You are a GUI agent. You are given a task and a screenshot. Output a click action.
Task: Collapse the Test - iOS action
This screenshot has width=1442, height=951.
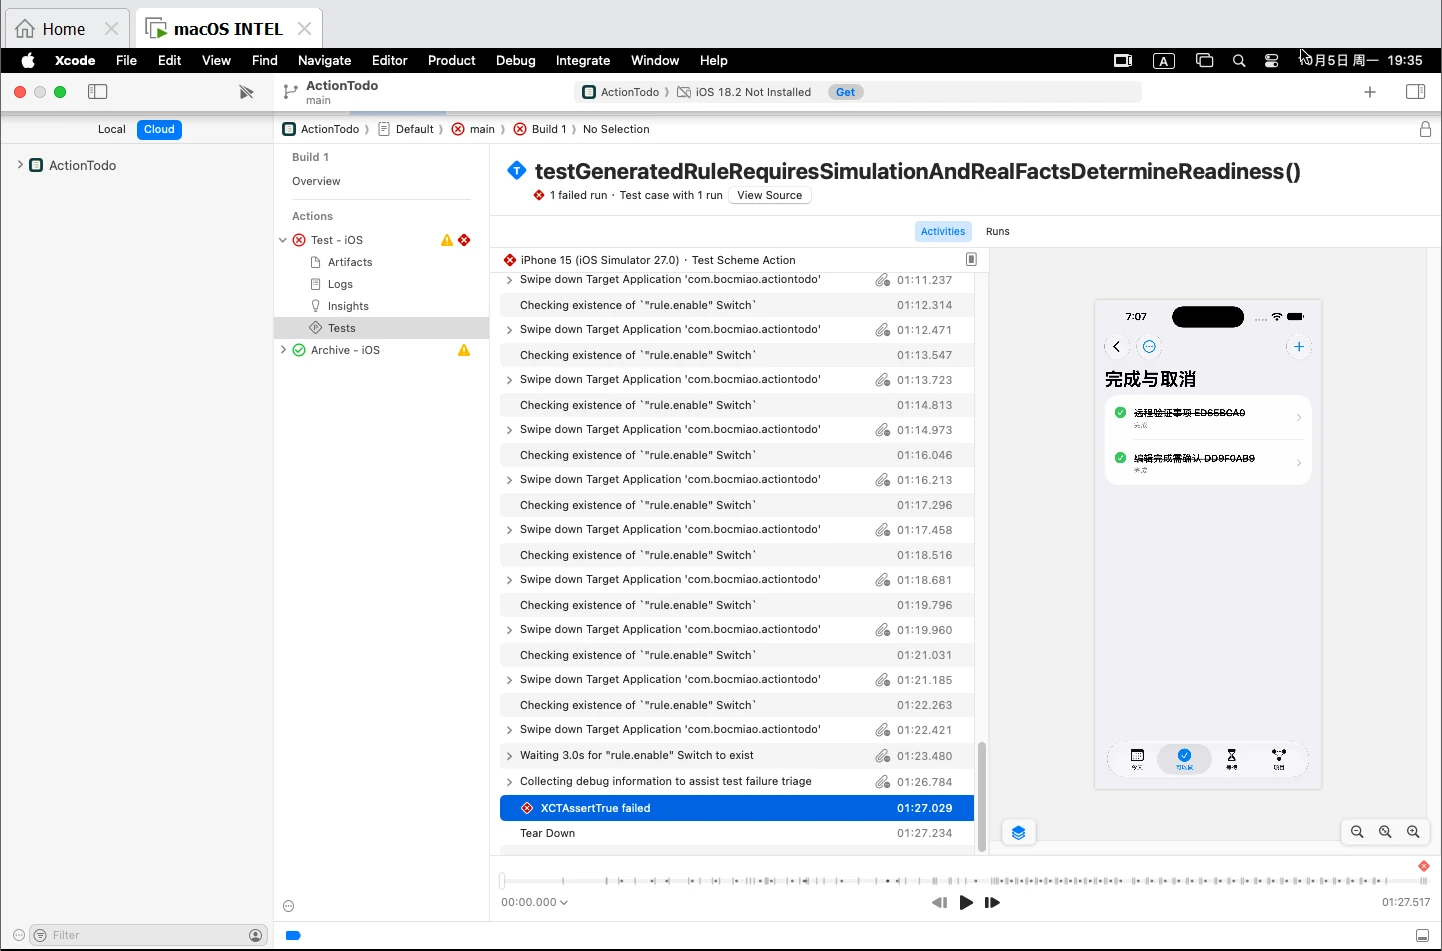(x=283, y=240)
